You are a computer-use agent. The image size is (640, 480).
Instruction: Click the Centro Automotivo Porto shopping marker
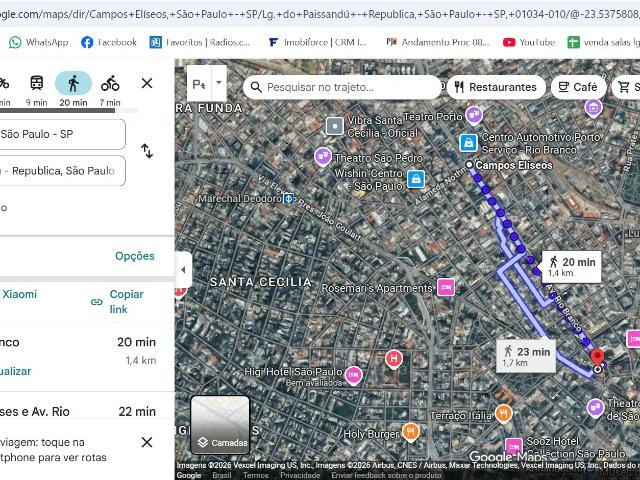[469, 143]
